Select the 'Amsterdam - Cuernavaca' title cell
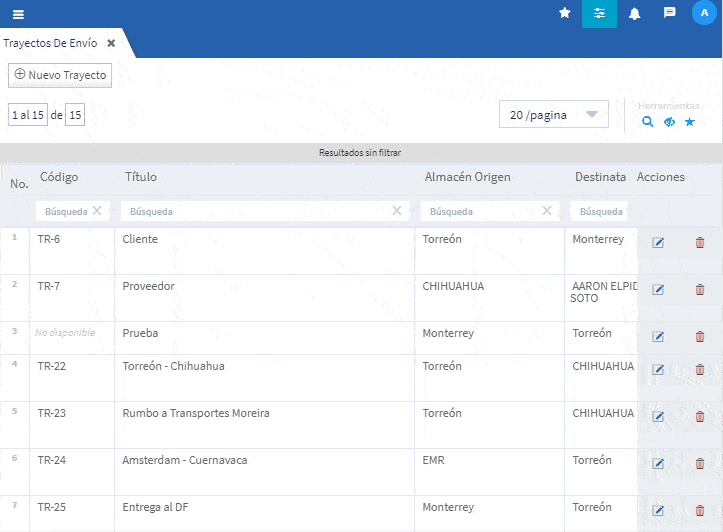The height and width of the screenshot is (532, 723). (264, 472)
